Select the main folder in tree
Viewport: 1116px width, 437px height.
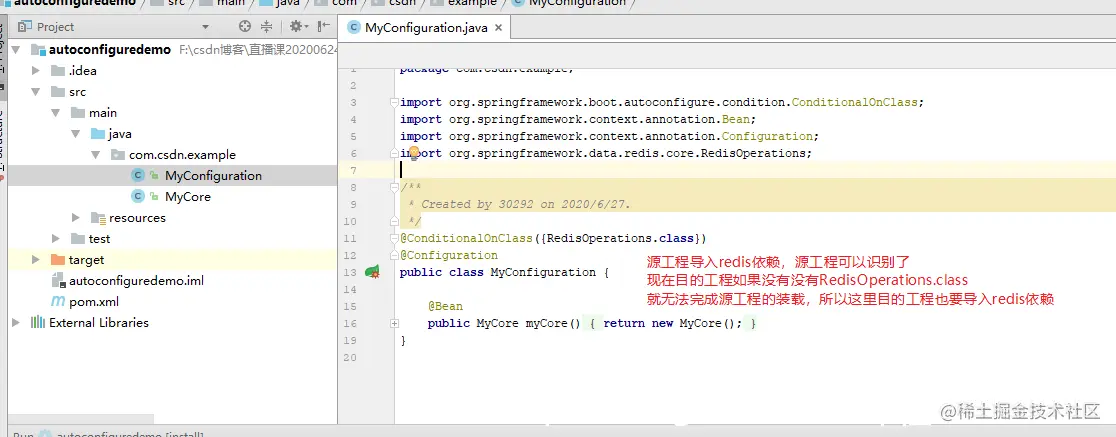(x=103, y=112)
